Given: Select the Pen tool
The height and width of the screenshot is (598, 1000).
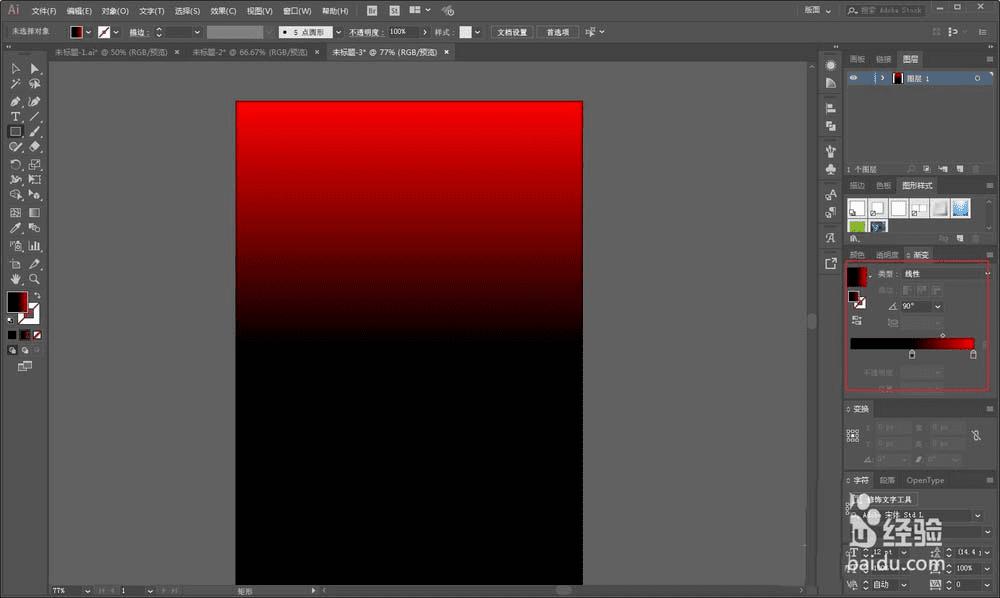Looking at the screenshot, I should (x=15, y=101).
